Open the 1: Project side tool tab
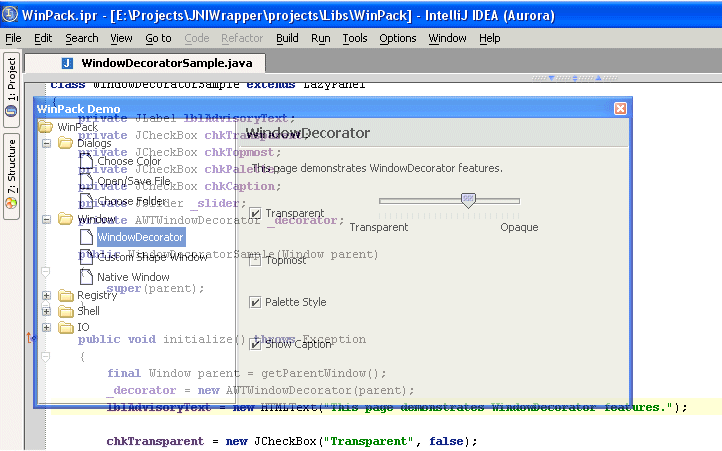The width and height of the screenshot is (722, 451). (11, 90)
